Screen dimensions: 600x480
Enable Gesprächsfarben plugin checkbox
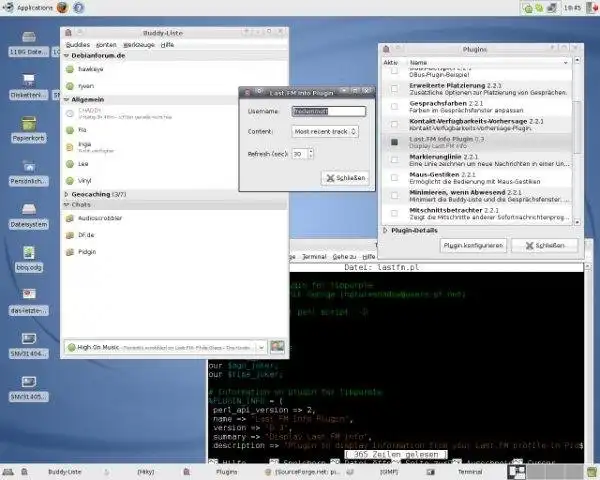pos(394,106)
